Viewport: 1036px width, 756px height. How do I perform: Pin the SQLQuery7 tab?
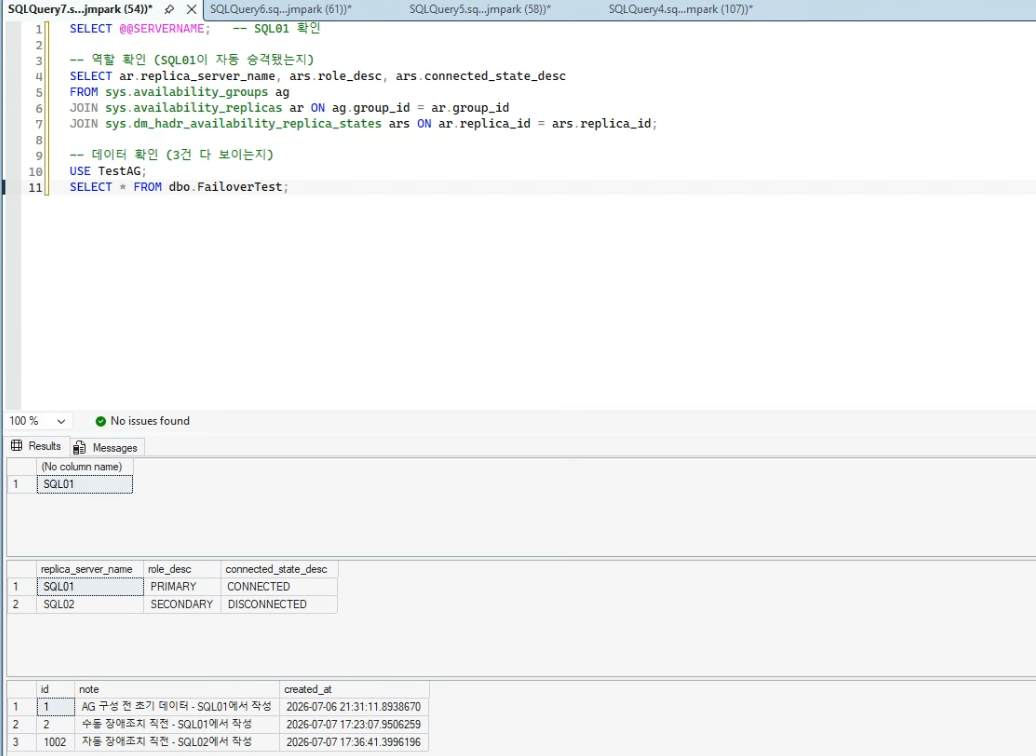pyautogui.click(x=169, y=9)
